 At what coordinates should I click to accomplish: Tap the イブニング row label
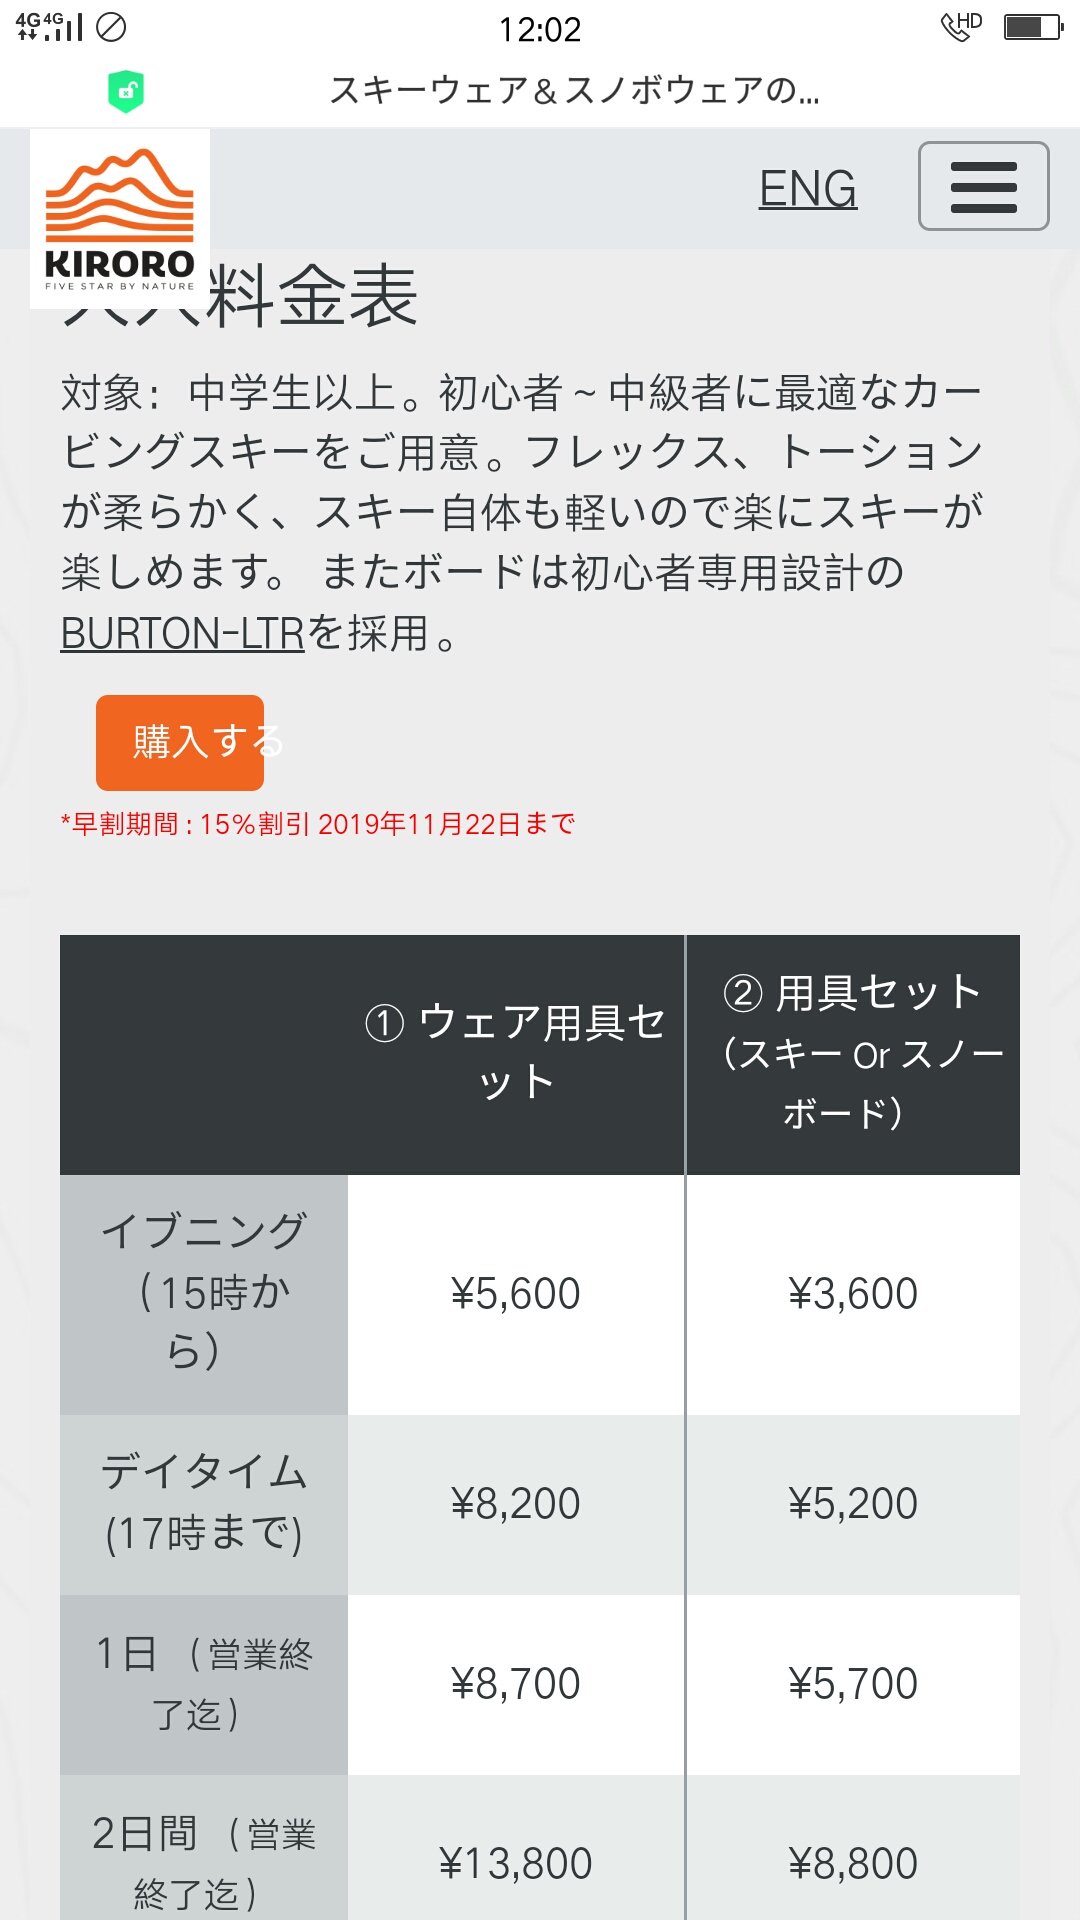point(204,1292)
